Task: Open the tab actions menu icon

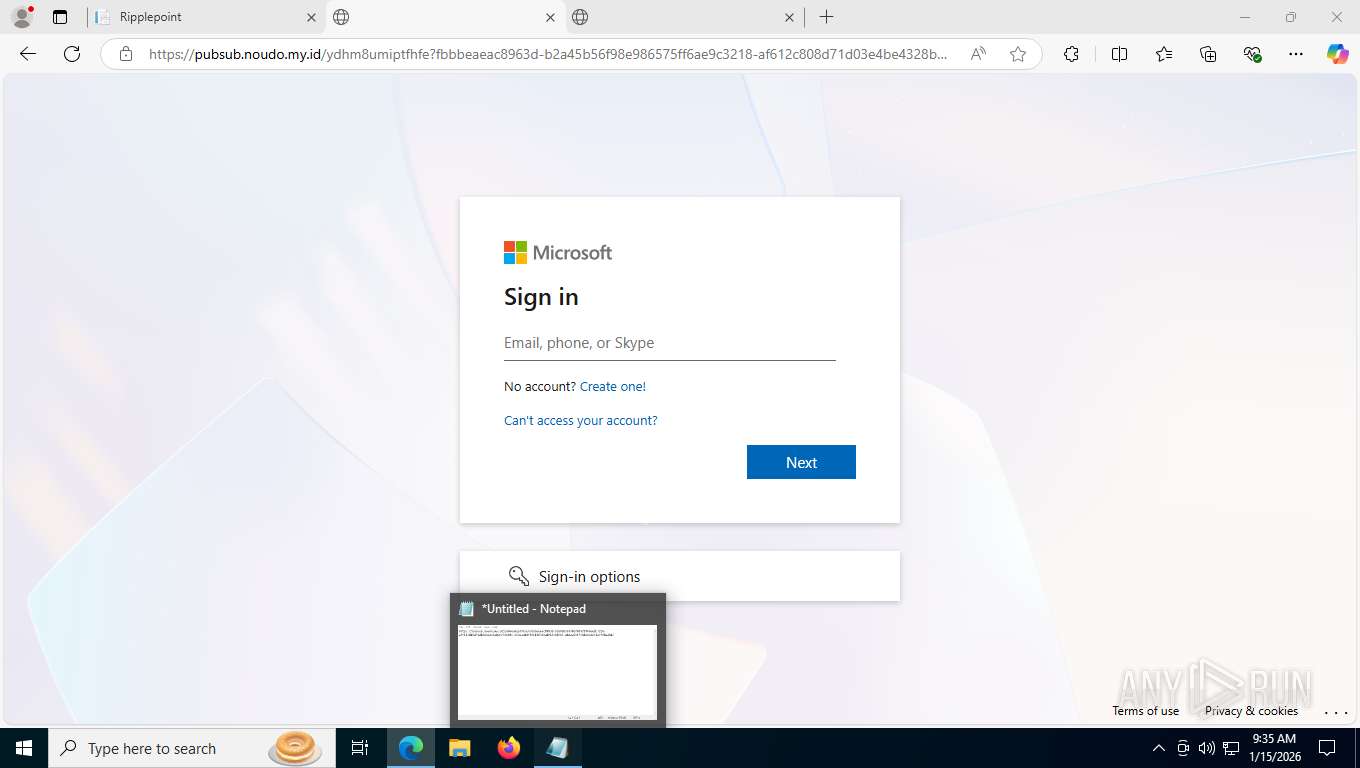Action: (x=60, y=17)
